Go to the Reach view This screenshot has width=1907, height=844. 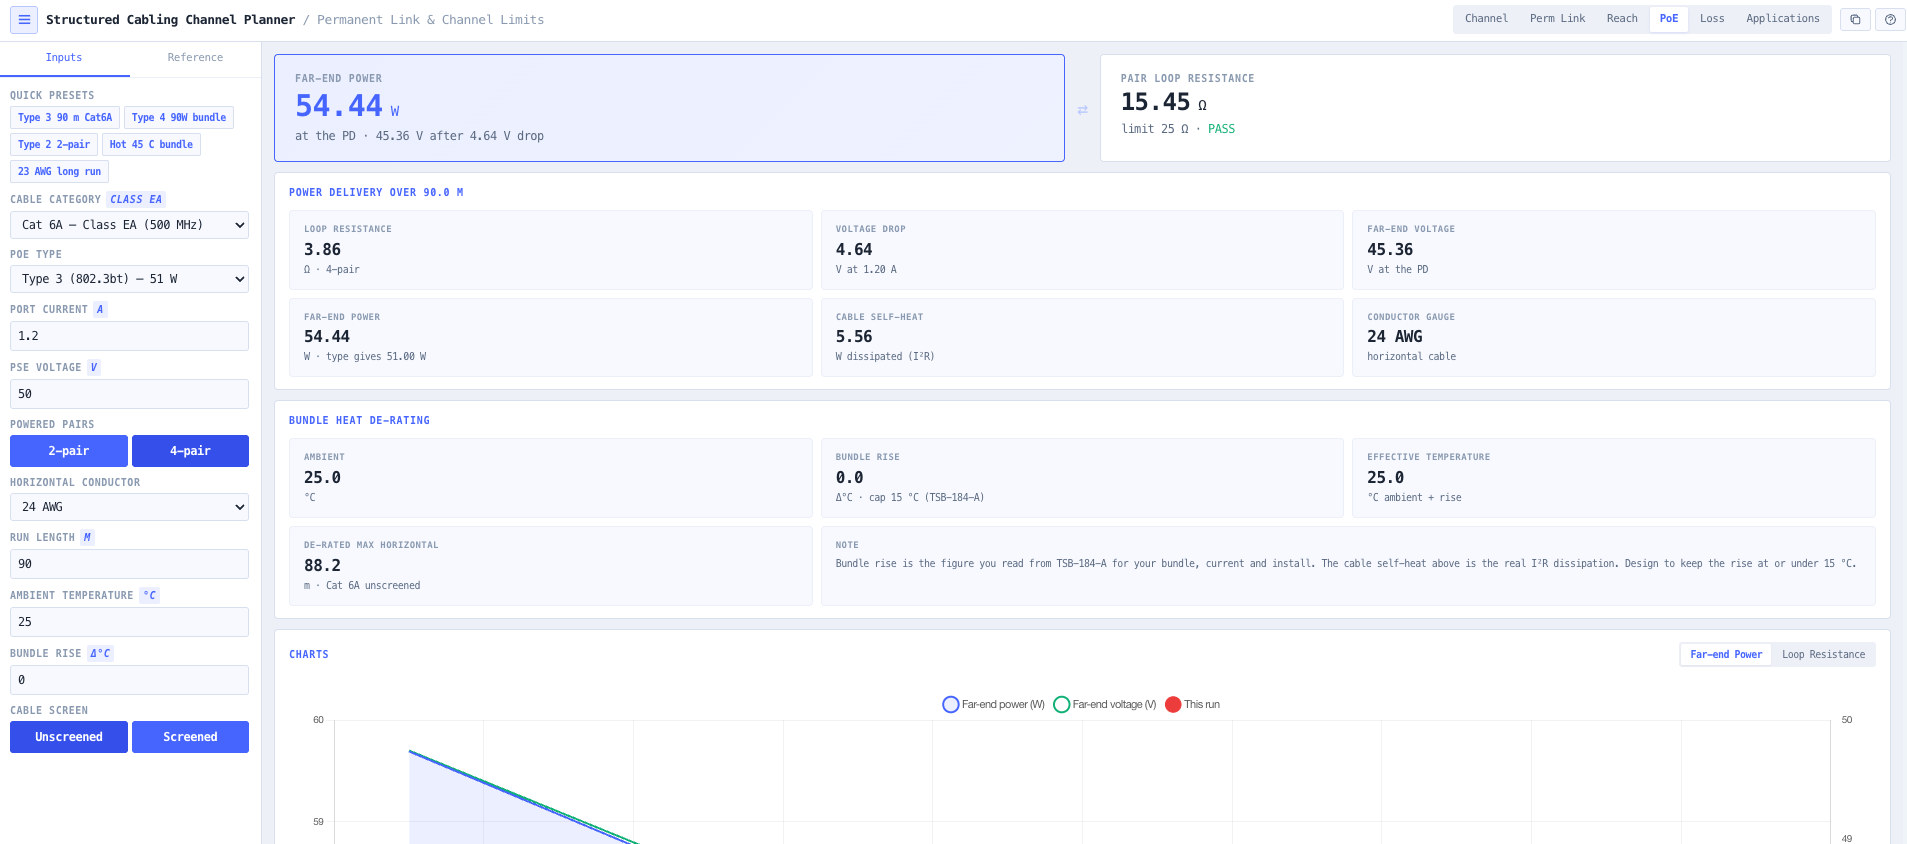coord(1622,19)
